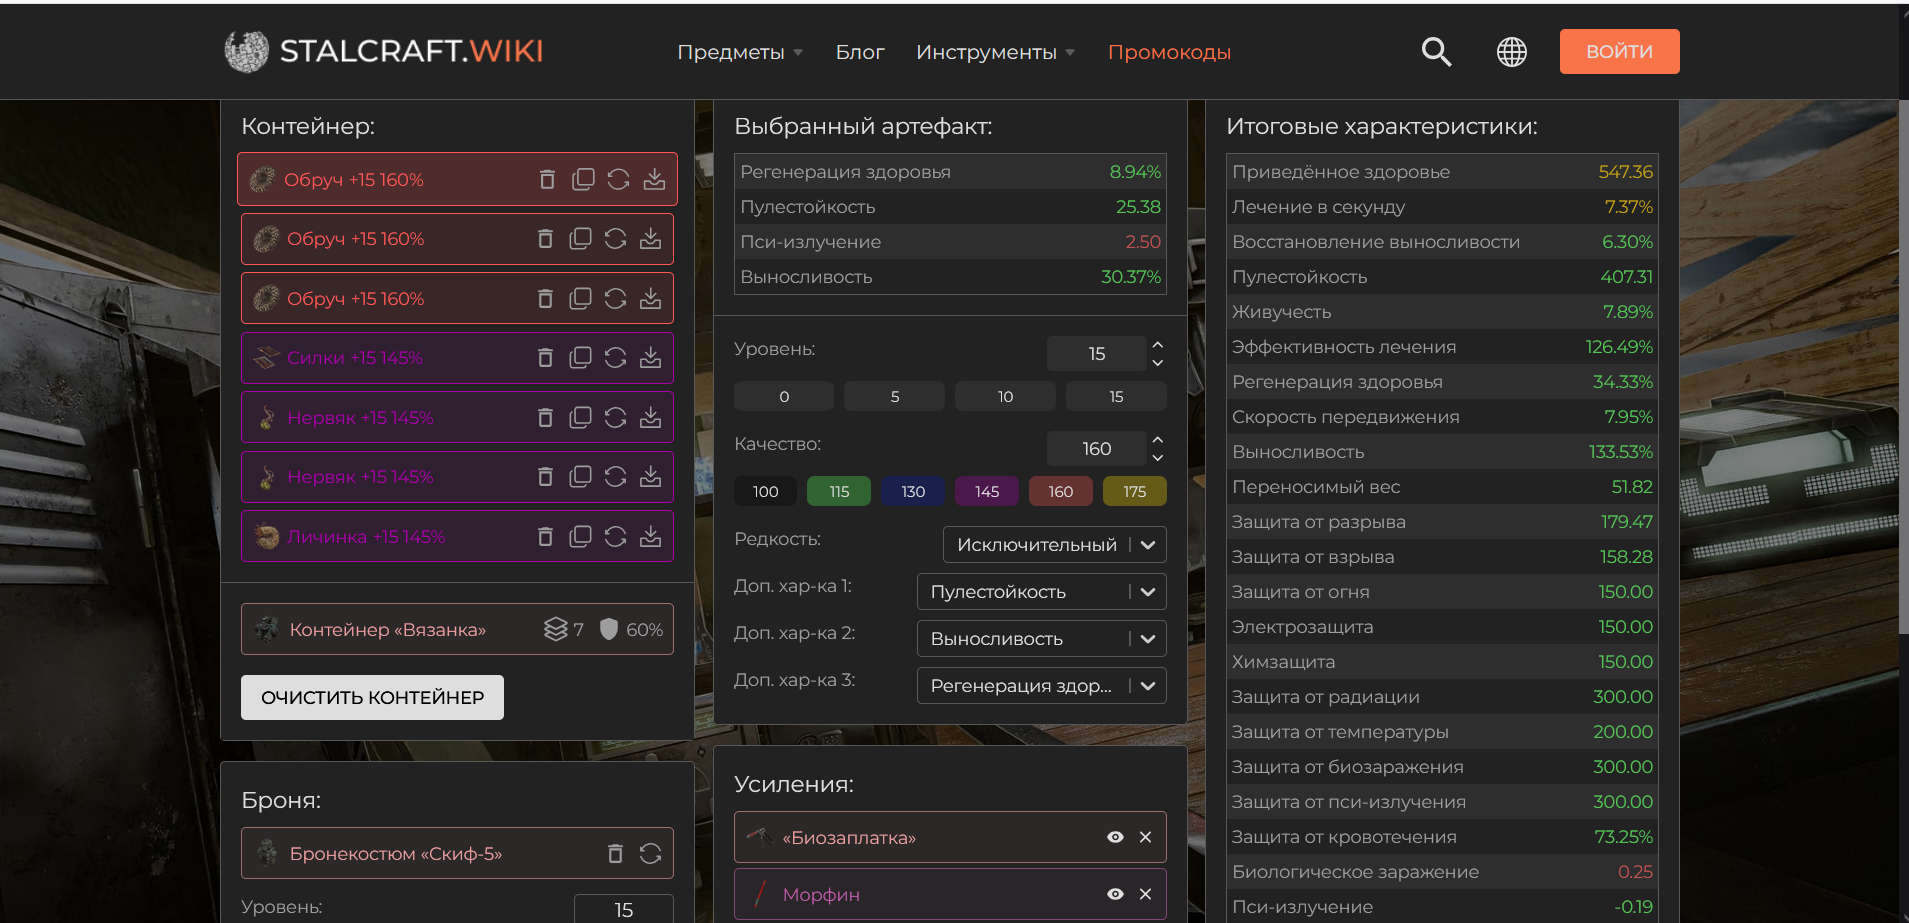
Task: Swap armor Бронекостюм «Скиф-5» via refresh icon
Action: click(x=651, y=854)
